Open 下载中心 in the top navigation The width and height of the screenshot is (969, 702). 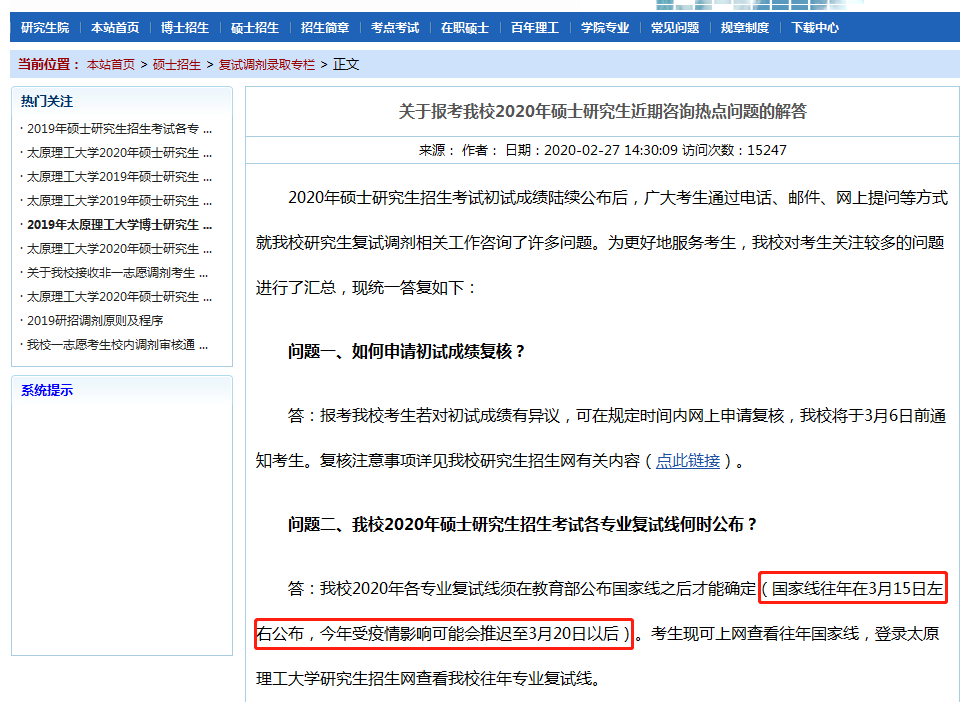[x=815, y=28]
